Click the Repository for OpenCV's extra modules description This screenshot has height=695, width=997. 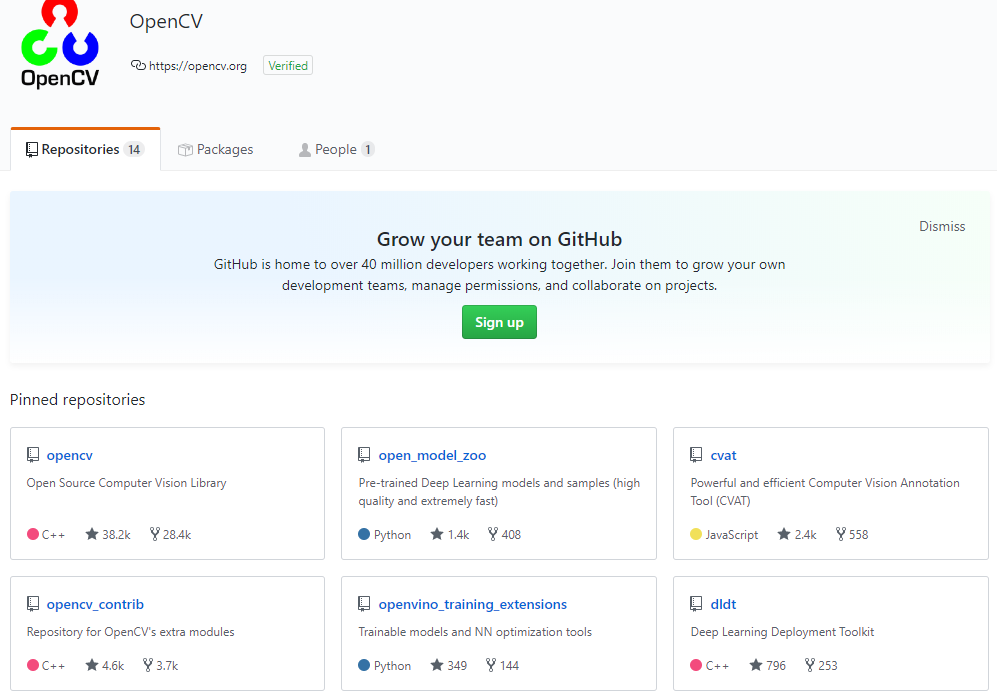tap(130, 631)
